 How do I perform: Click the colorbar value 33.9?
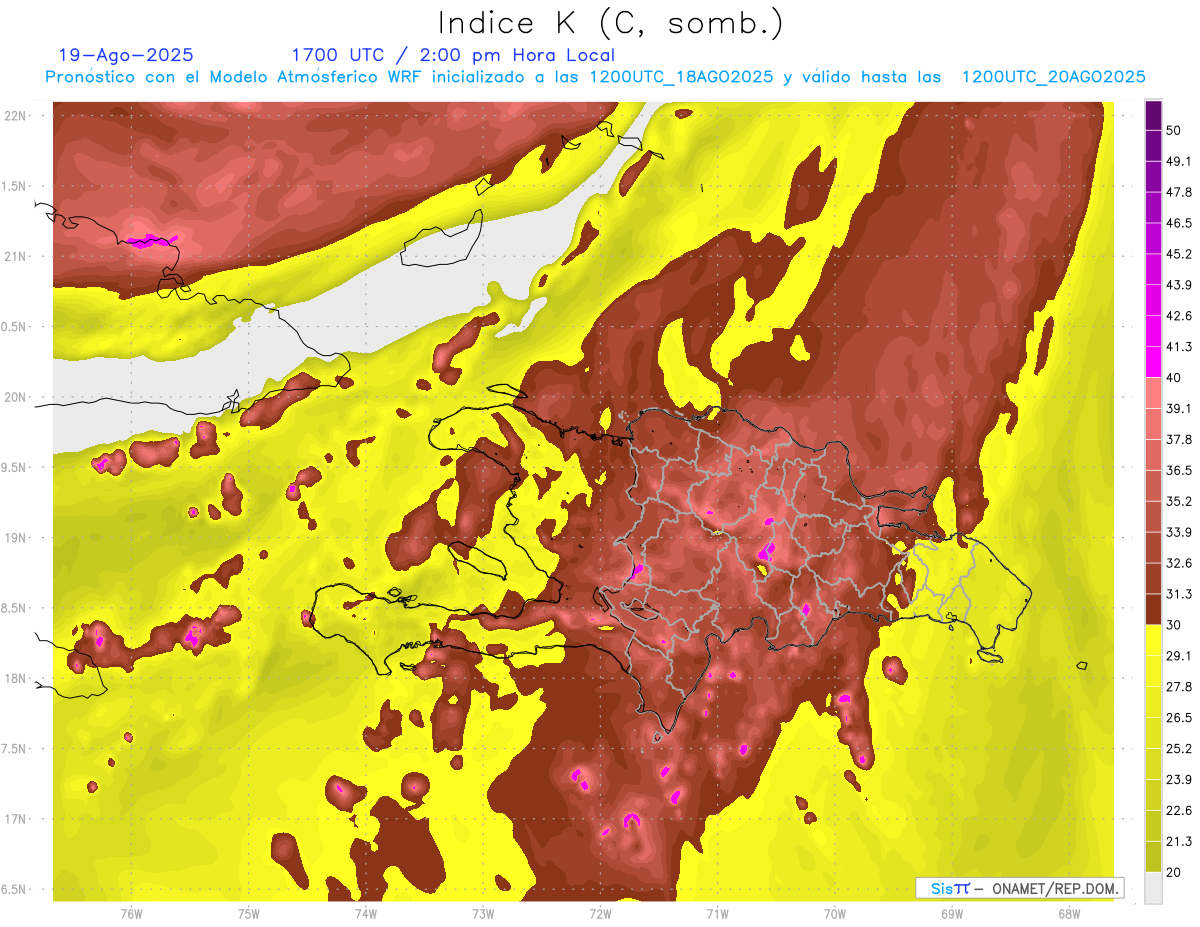point(1179,532)
